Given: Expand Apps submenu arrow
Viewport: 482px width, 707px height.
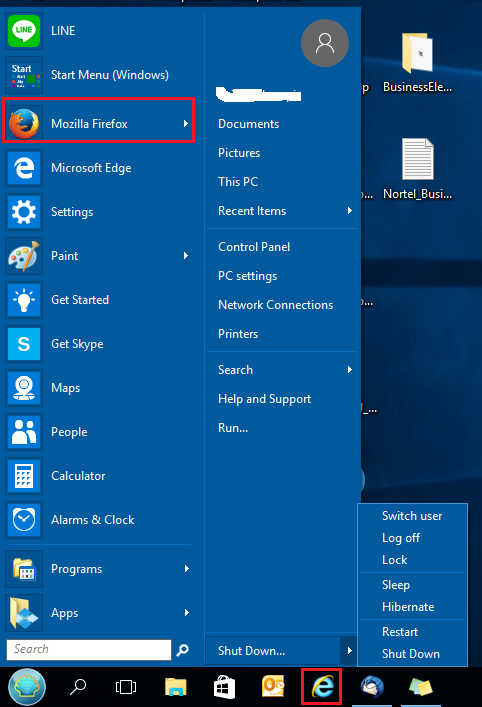Looking at the screenshot, I should point(186,613).
